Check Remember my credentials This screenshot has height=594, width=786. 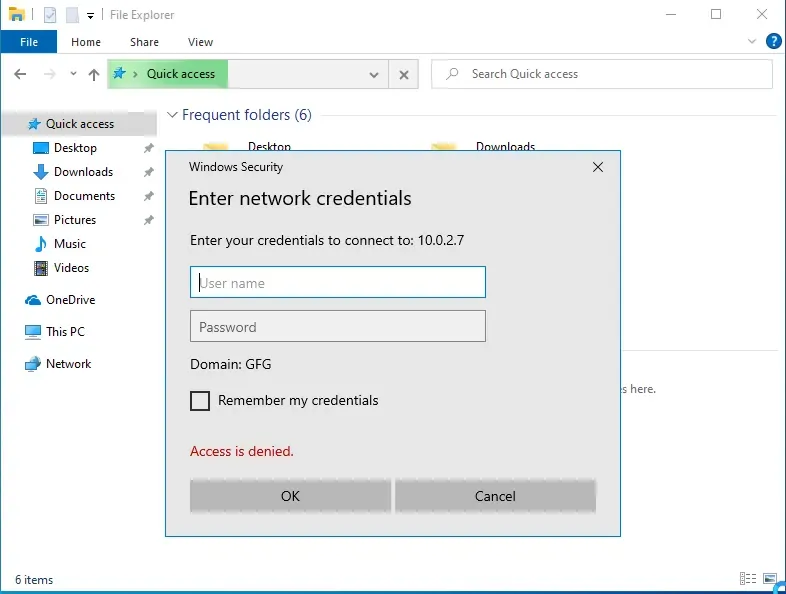coord(200,401)
